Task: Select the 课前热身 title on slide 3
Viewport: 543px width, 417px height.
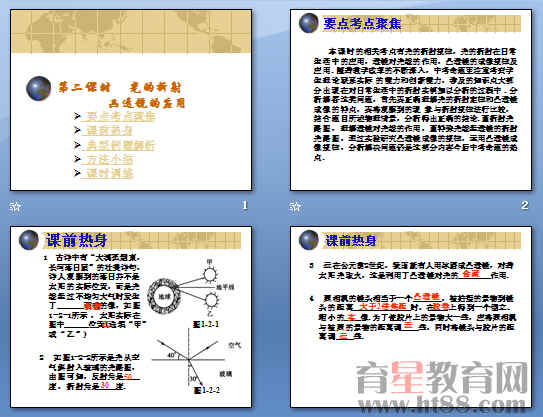Action: point(77,240)
